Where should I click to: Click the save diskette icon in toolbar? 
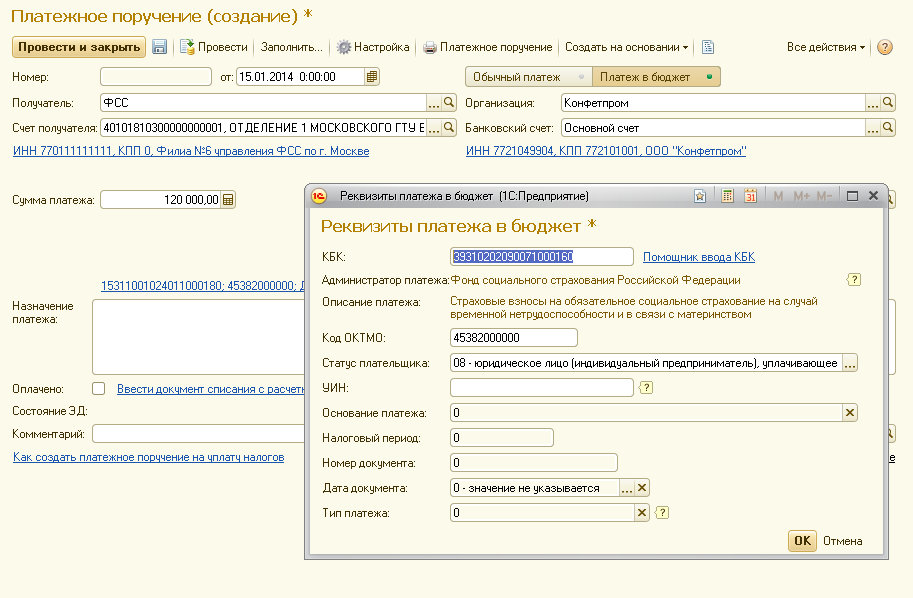point(160,47)
